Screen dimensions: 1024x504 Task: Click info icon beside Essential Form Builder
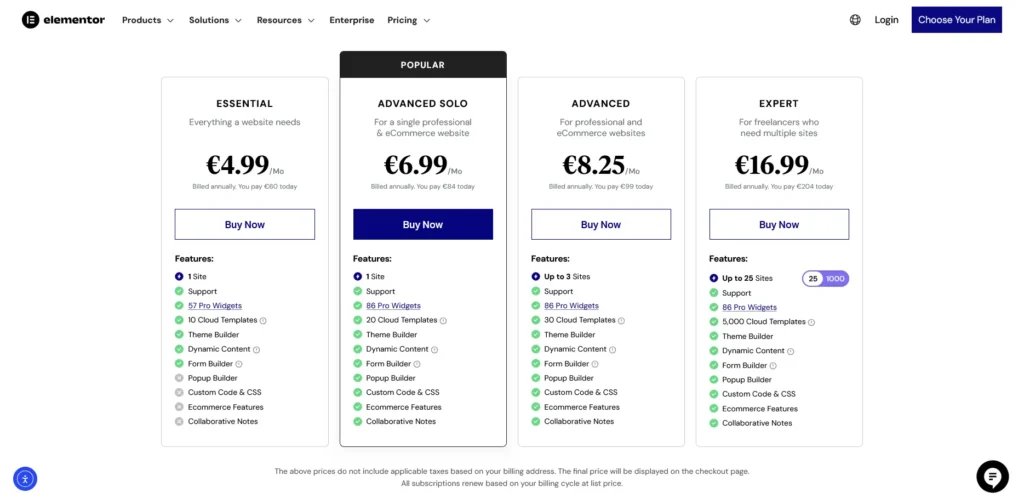pyautogui.click(x=239, y=364)
